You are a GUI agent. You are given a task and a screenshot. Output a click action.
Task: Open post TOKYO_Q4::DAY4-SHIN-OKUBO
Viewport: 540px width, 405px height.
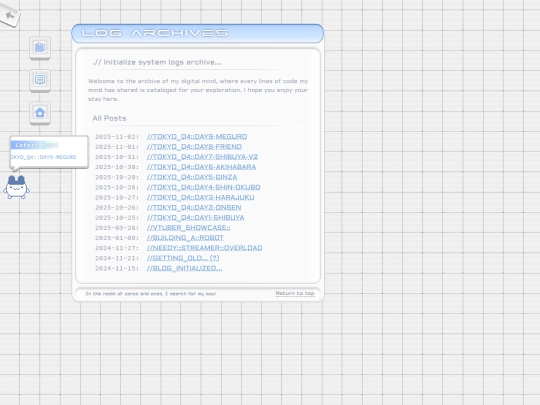coord(203,187)
